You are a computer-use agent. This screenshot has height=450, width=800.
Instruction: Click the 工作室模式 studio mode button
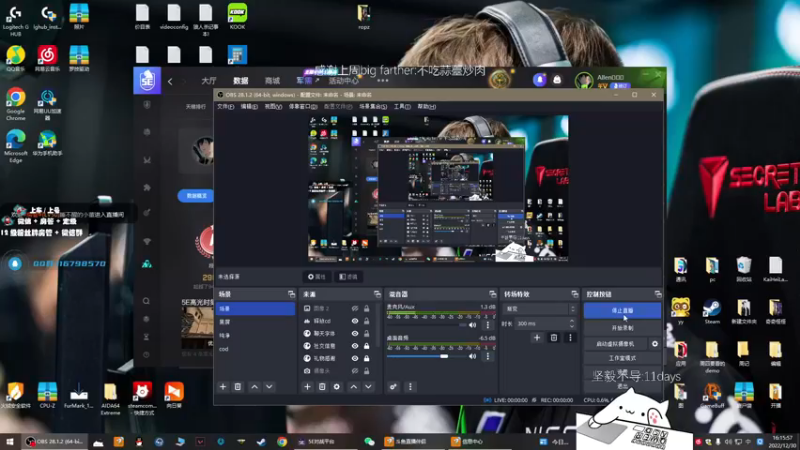pos(622,358)
